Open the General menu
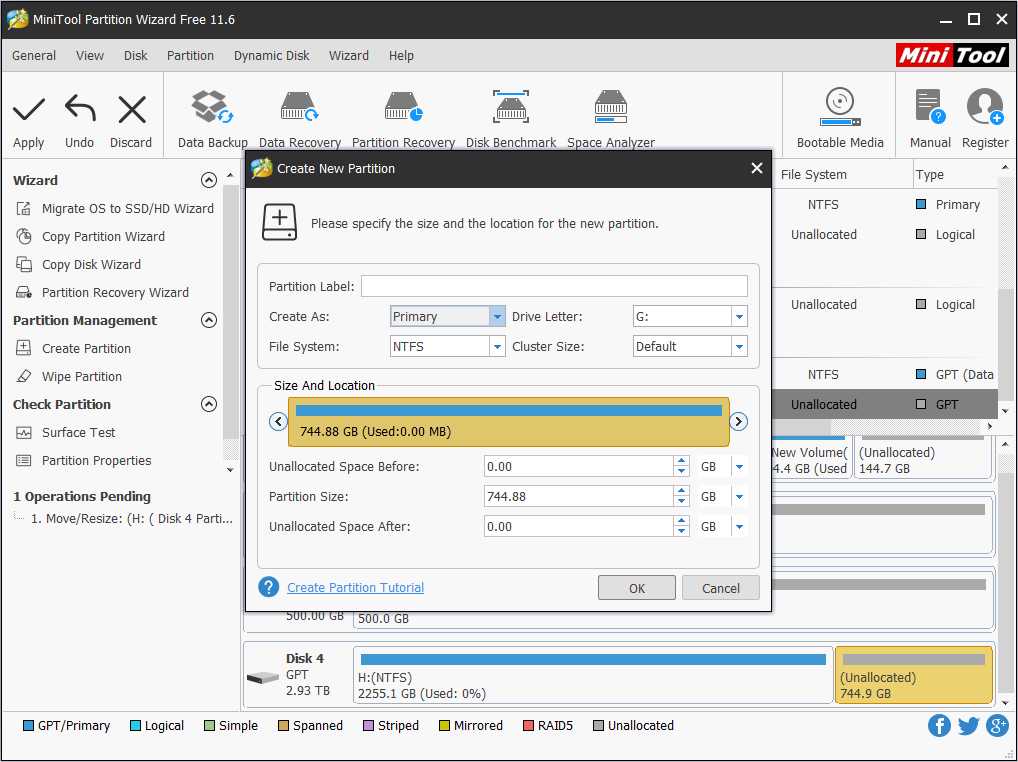The width and height of the screenshot is (1018, 762). tap(34, 56)
